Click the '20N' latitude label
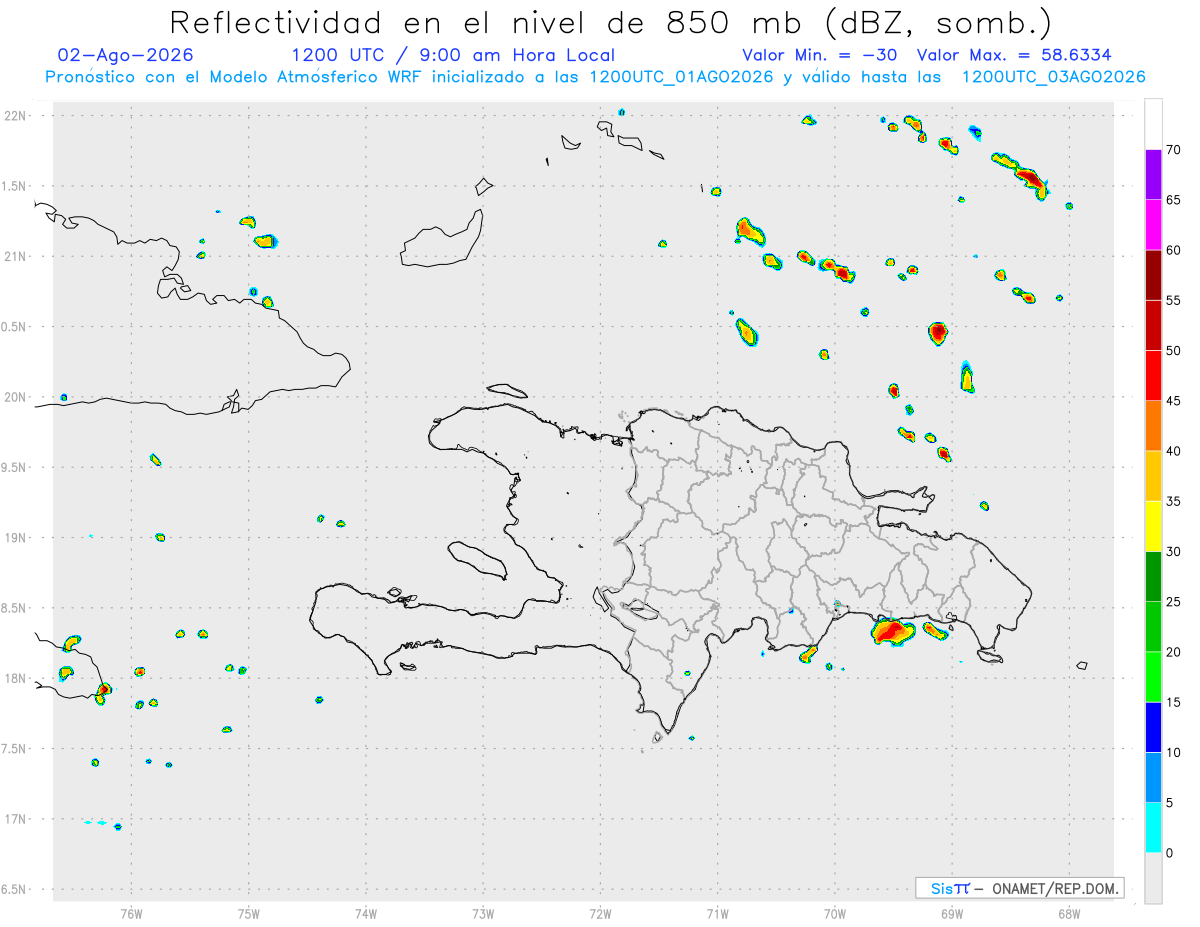This screenshot has width=1200, height=927. click(x=17, y=397)
